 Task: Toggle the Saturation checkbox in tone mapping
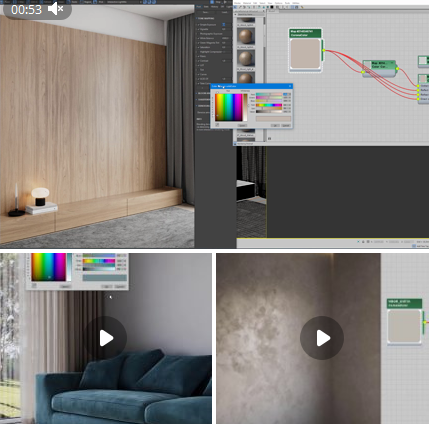pyautogui.click(x=198, y=47)
